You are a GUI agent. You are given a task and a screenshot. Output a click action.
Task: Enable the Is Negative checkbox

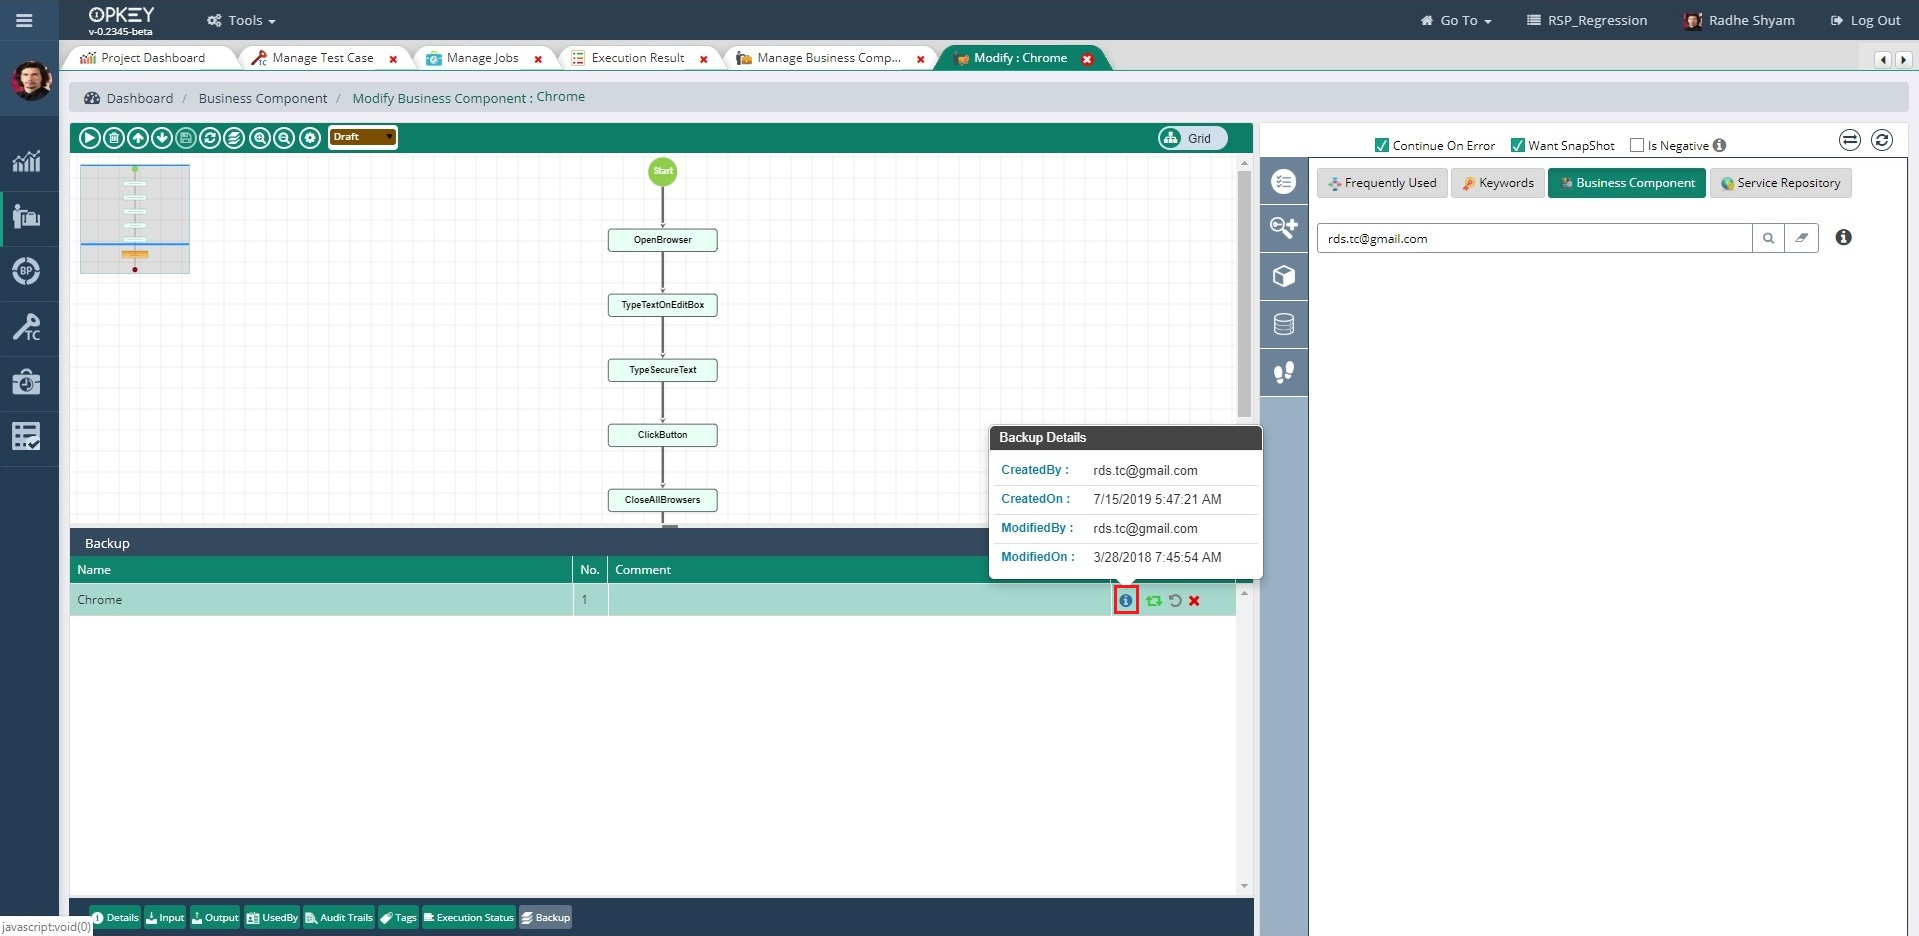[x=1637, y=145]
